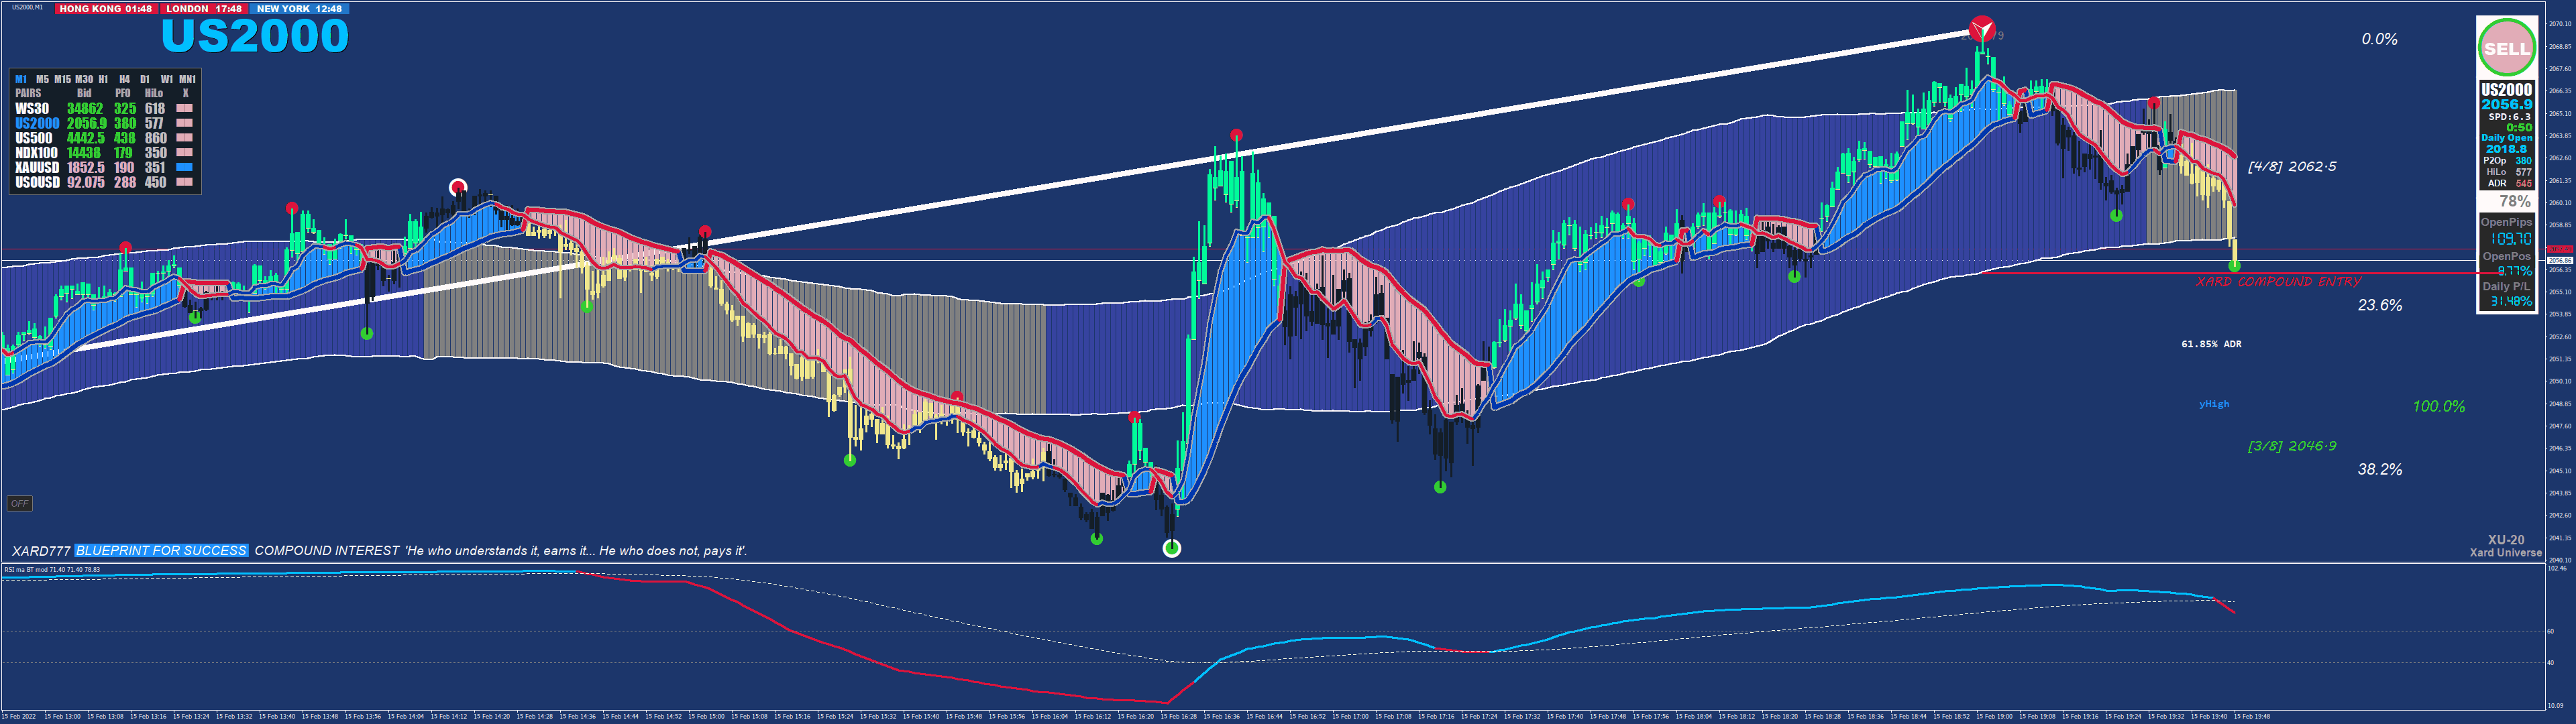The width and height of the screenshot is (2576, 724).
Task: Switch to the M5 timeframe
Action: coord(42,79)
